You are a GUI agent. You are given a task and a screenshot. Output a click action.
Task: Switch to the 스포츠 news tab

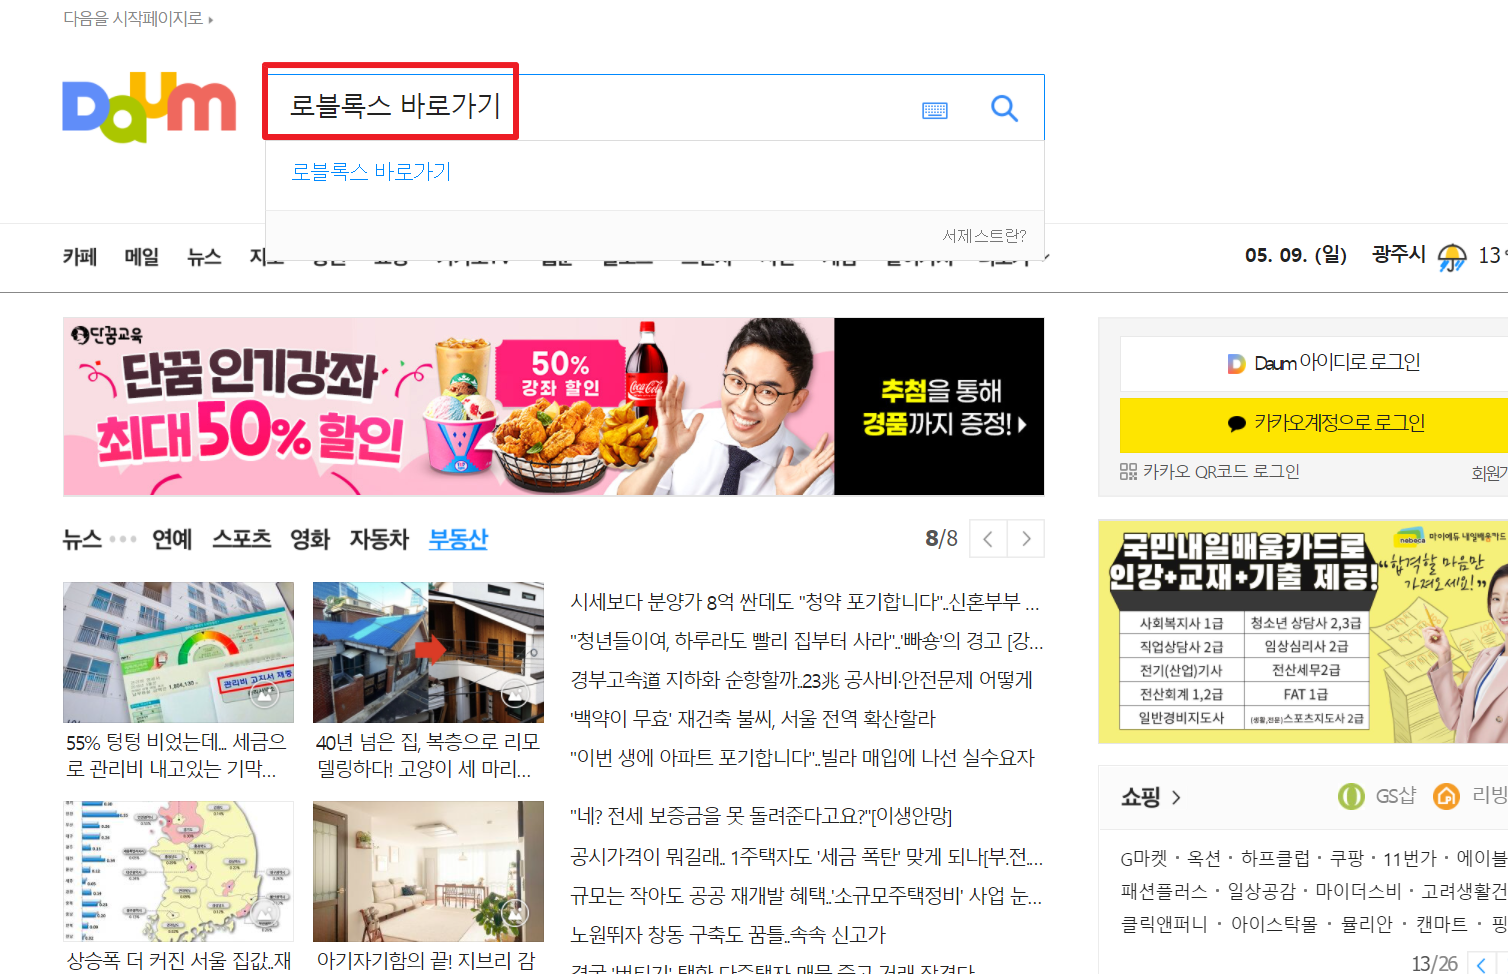click(241, 539)
